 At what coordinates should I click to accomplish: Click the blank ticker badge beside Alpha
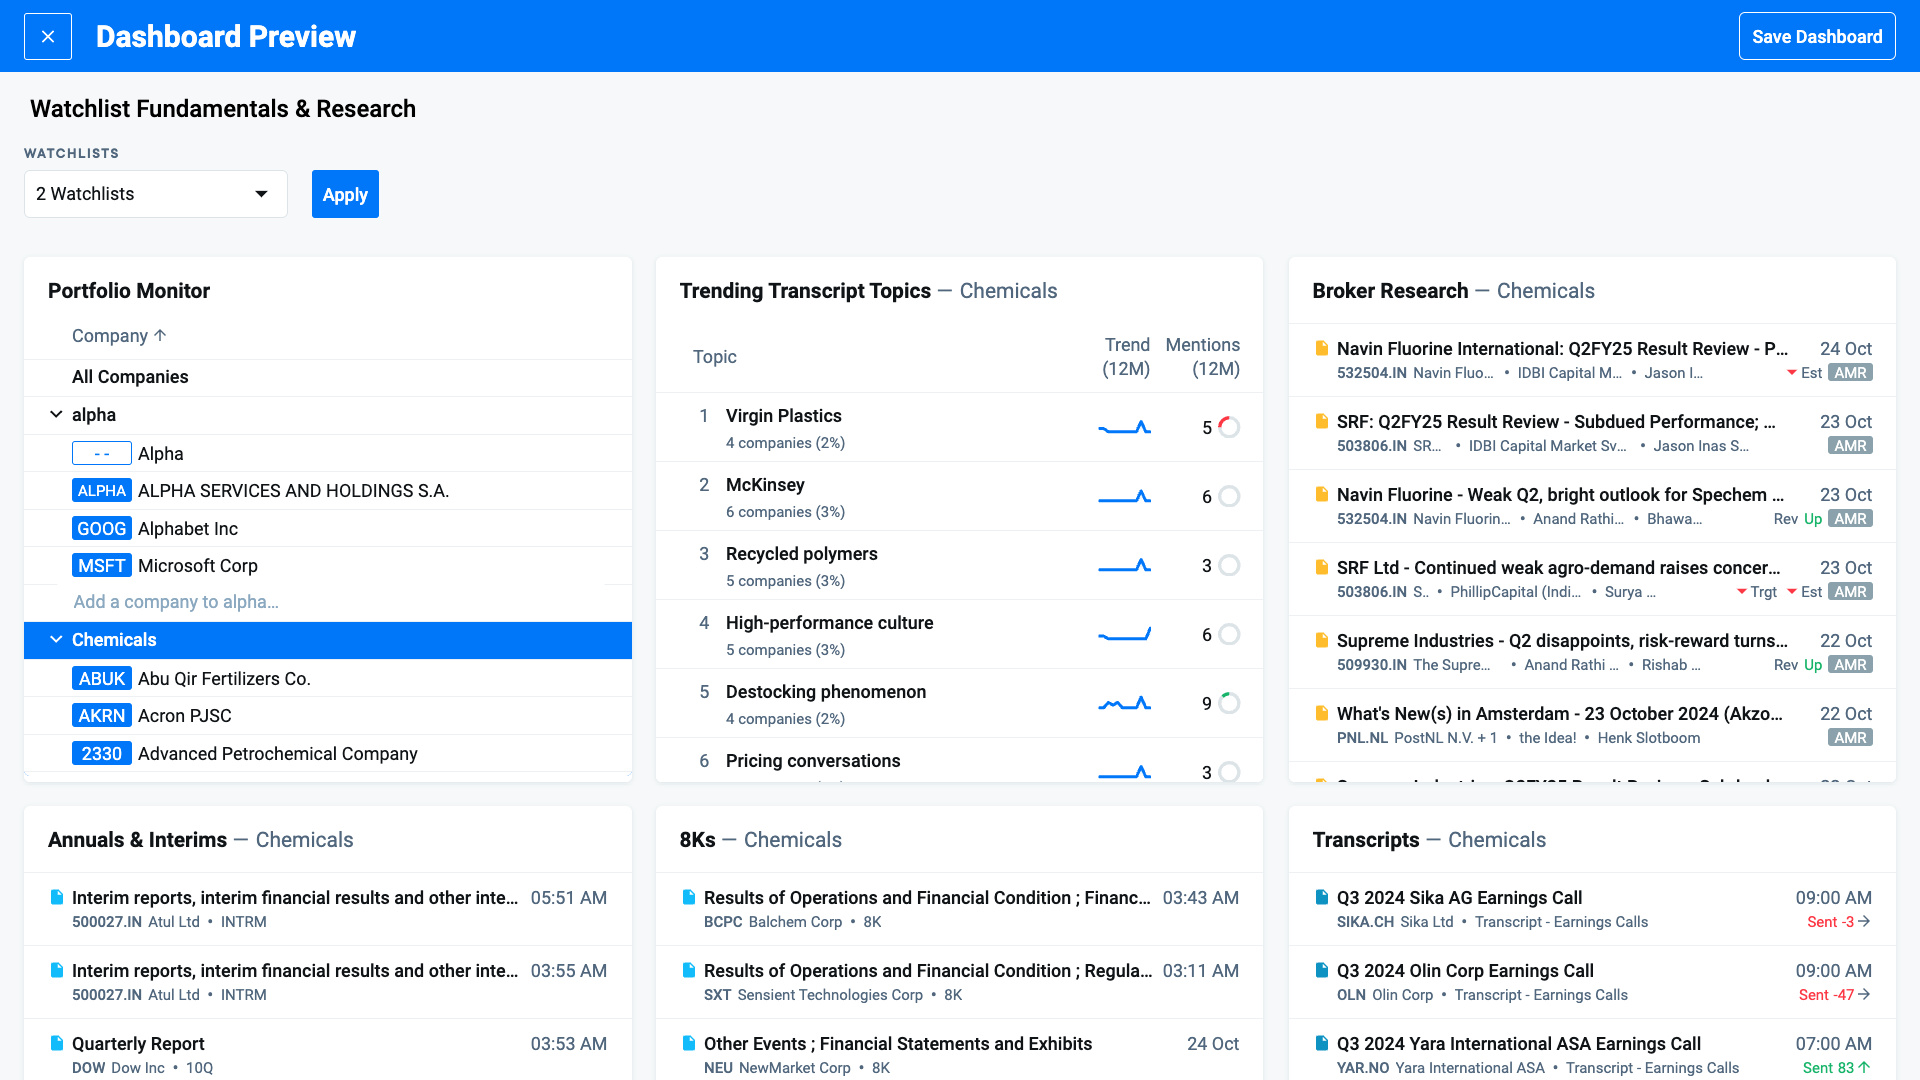pyautogui.click(x=102, y=454)
